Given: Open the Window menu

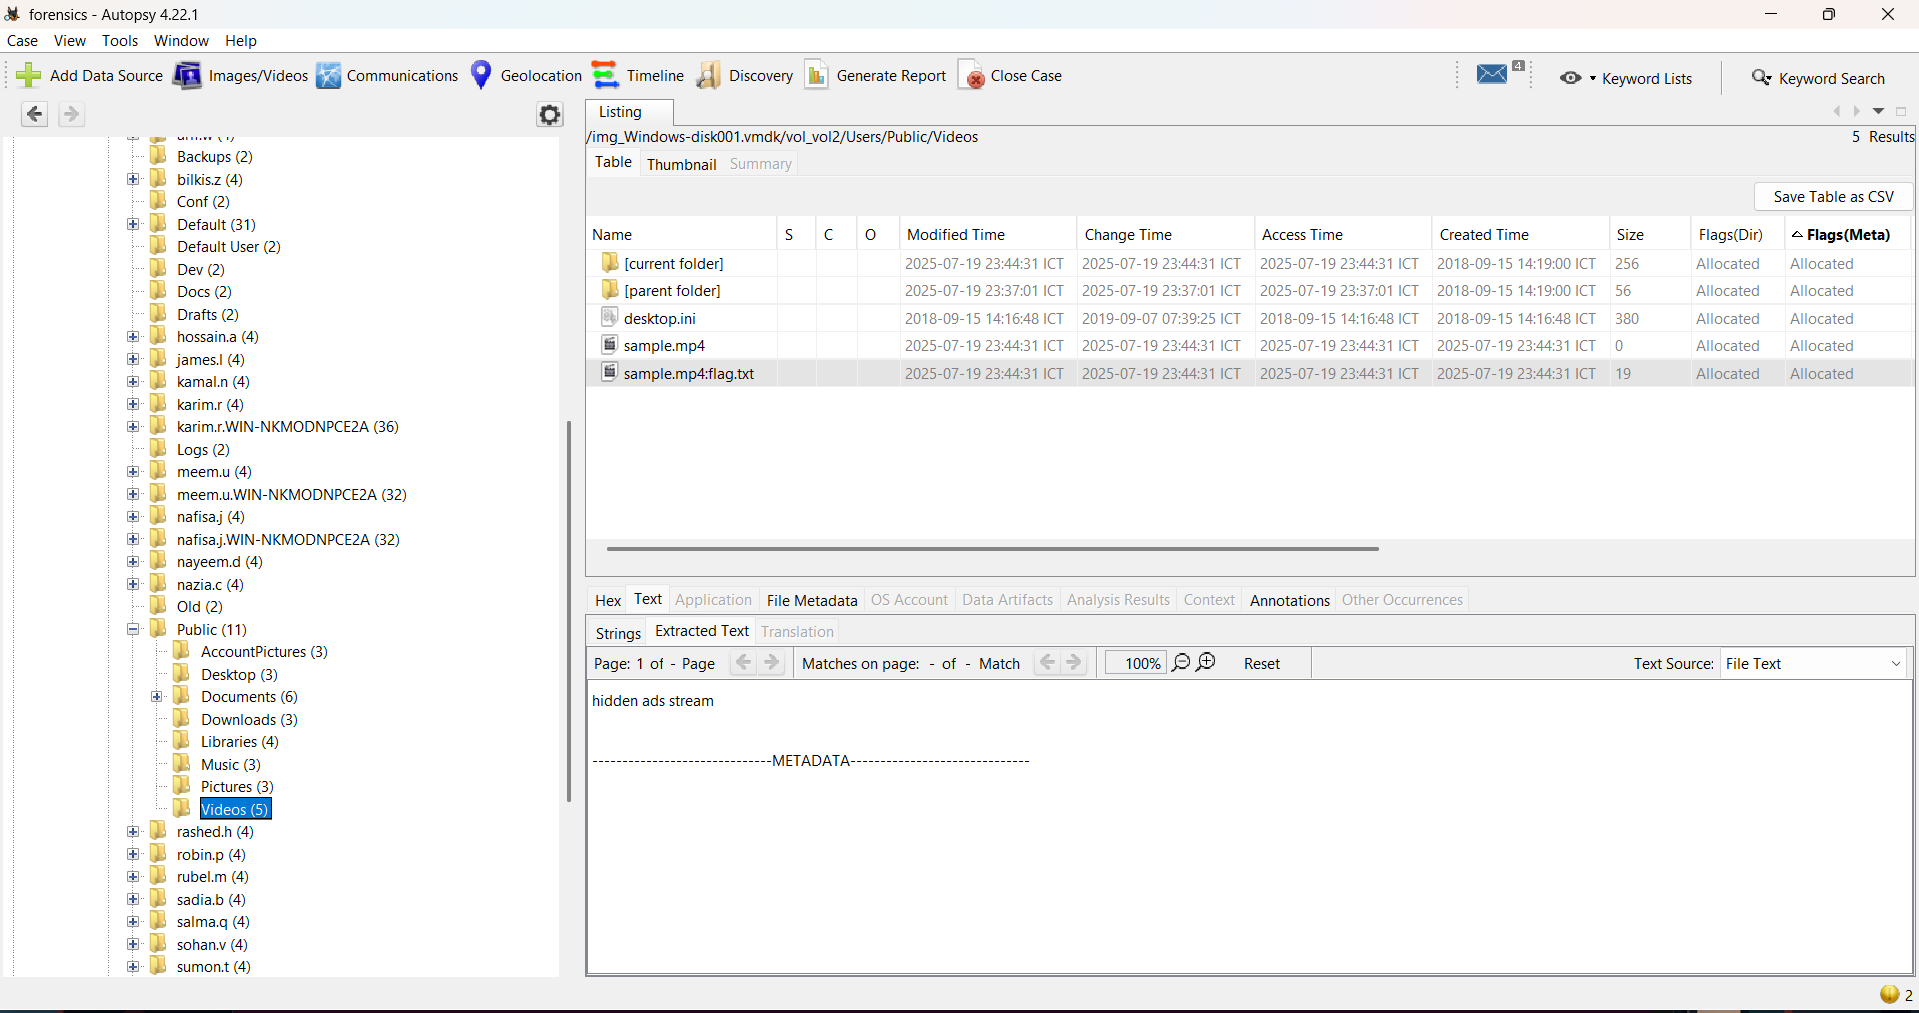Looking at the screenshot, I should pyautogui.click(x=181, y=41).
